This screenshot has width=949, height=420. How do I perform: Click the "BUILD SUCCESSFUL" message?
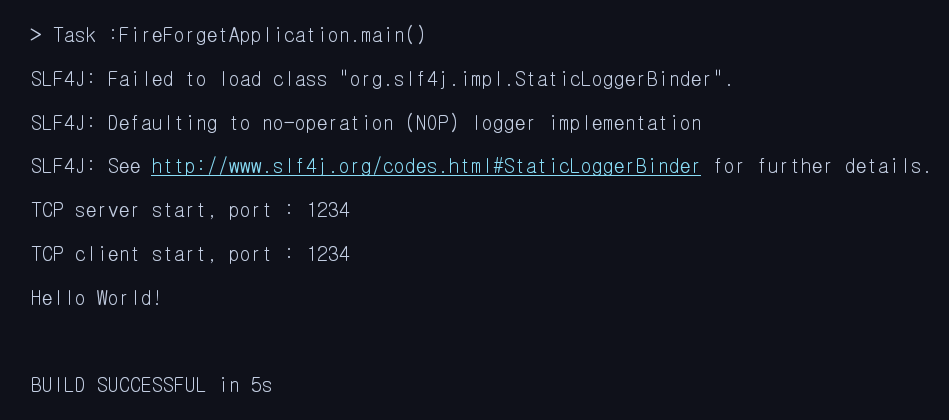pyautogui.click(x=118, y=385)
